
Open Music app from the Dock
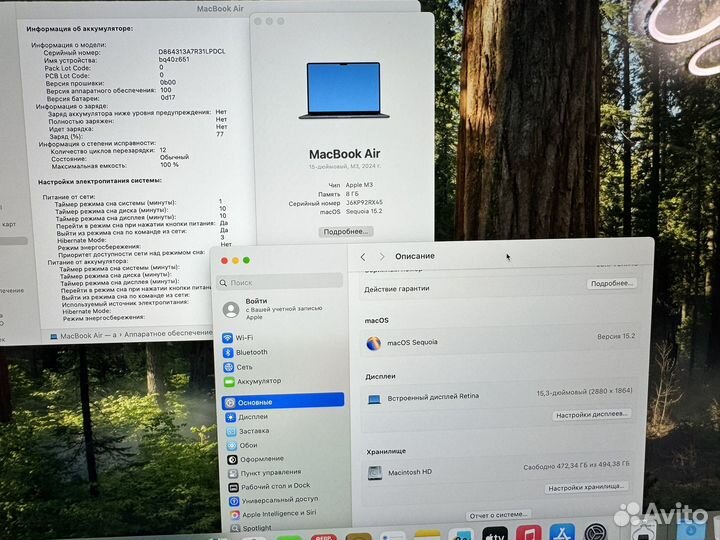pos(529,533)
